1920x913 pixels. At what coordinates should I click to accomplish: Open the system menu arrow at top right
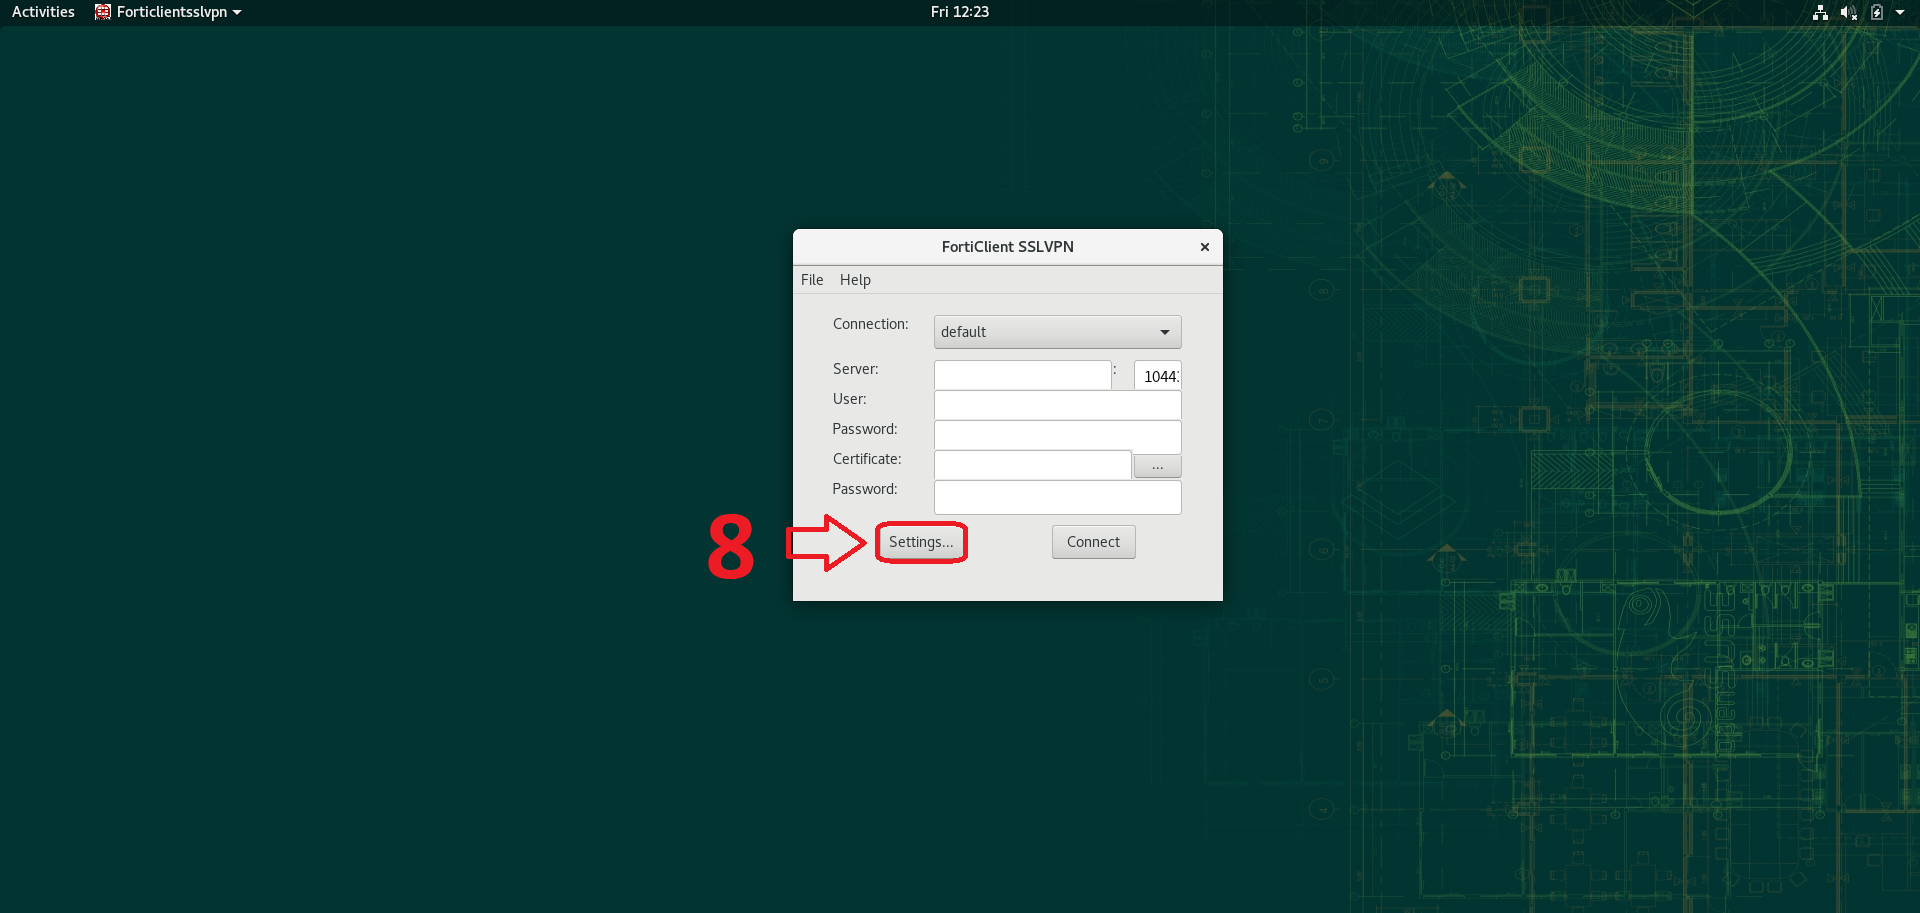[x=1900, y=12]
